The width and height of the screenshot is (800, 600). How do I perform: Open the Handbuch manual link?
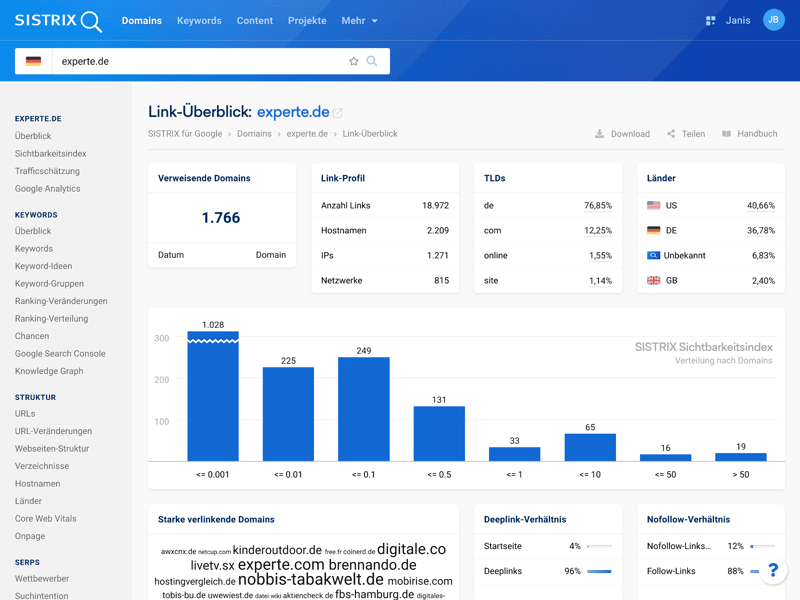[749, 134]
